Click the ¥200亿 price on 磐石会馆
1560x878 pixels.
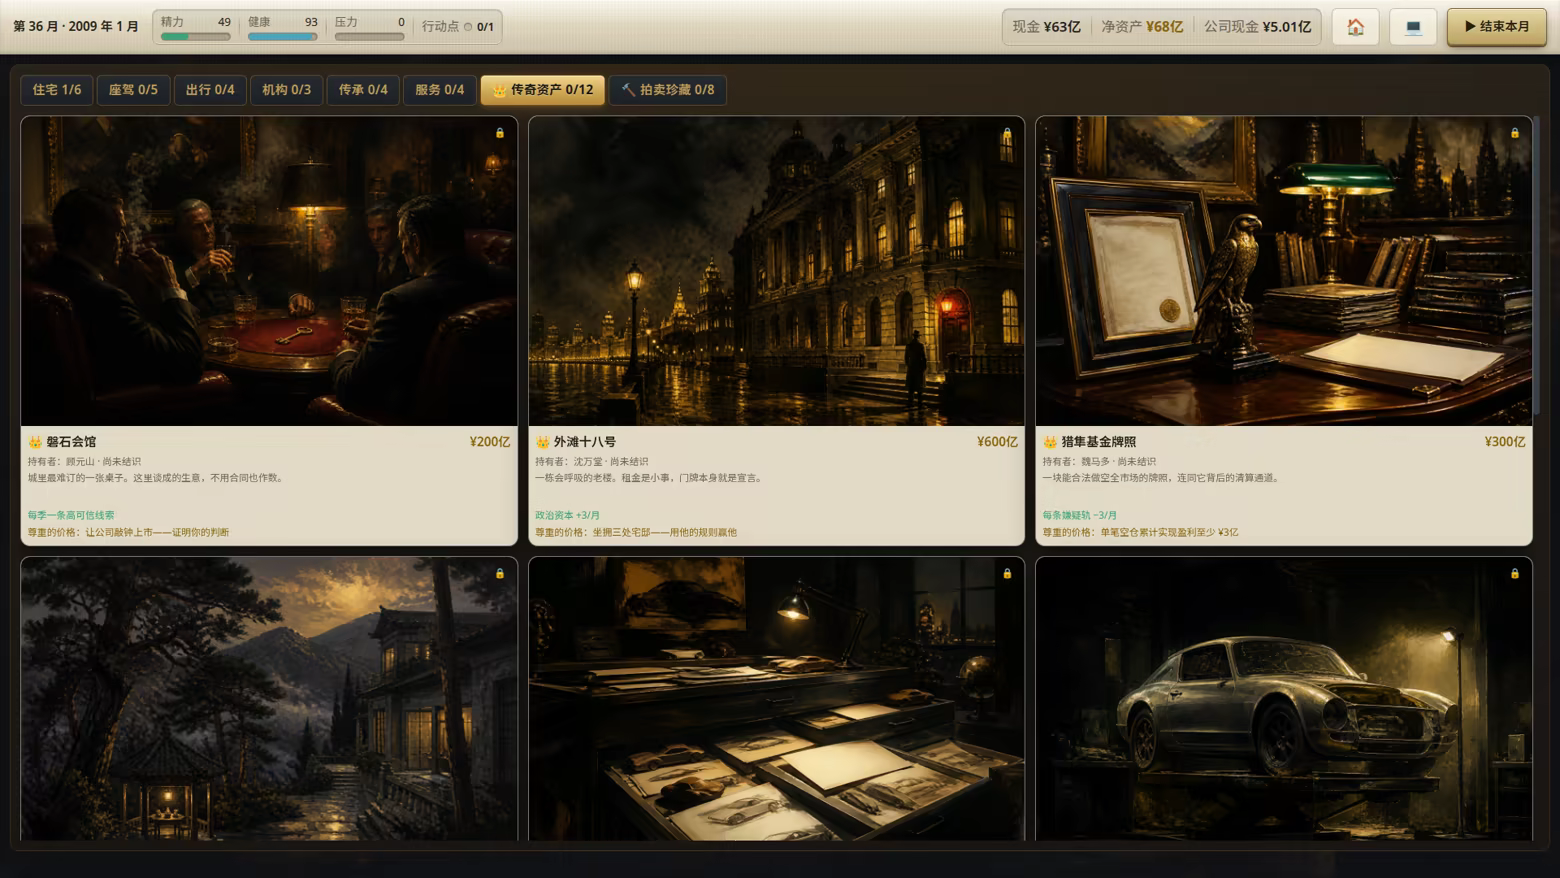pos(490,442)
